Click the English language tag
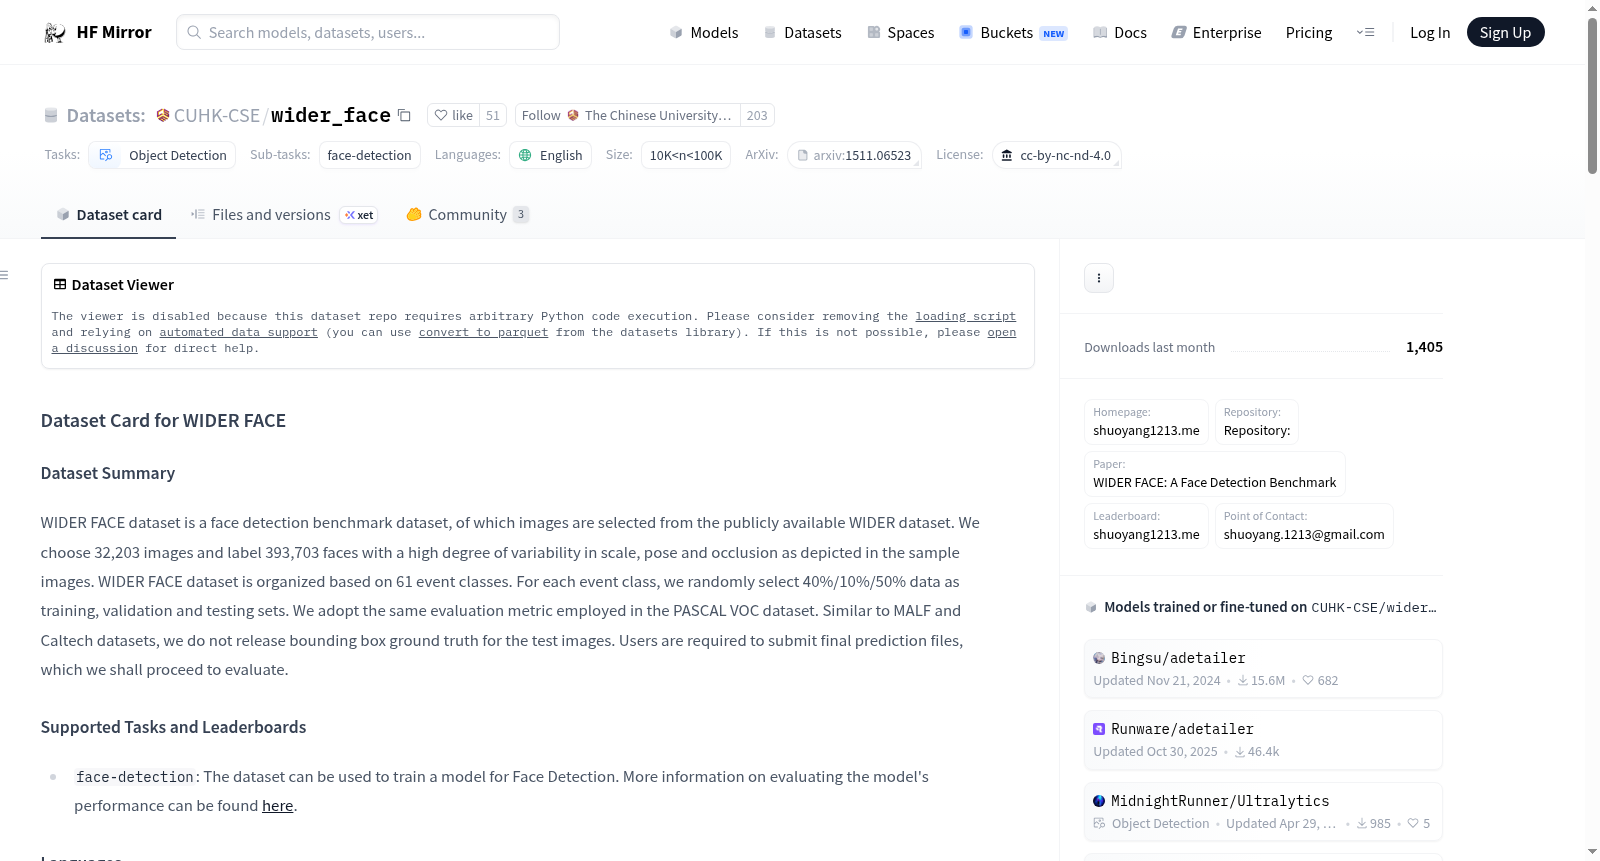The image size is (1600, 861). pyautogui.click(x=551, y=155)
